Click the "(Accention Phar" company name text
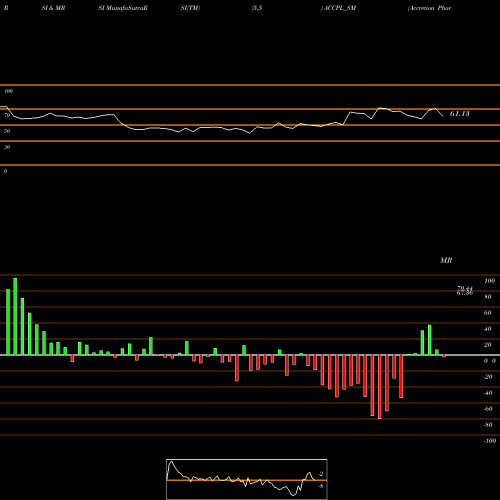500x500 pixels. click(430, 8)
